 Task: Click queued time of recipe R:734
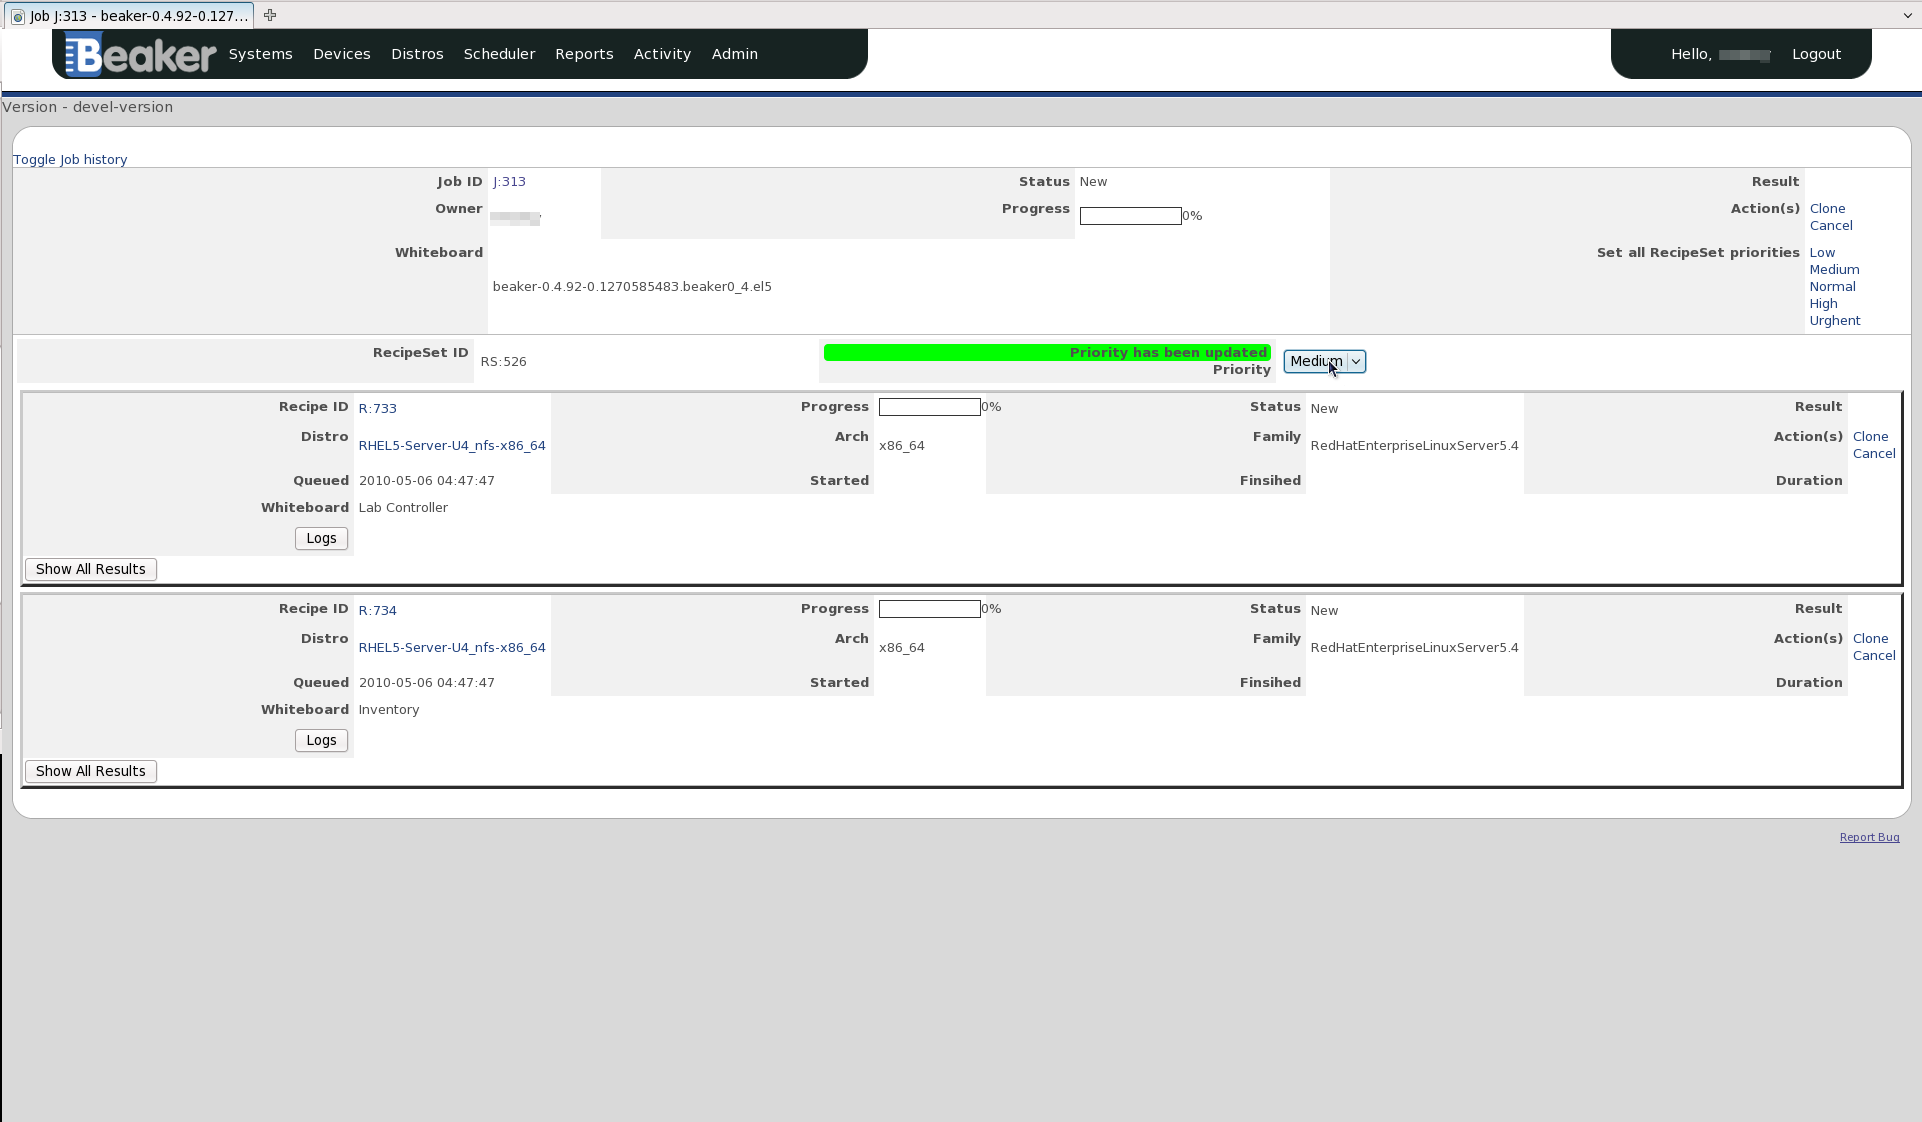pyautogui.click(x=426, y=683)
